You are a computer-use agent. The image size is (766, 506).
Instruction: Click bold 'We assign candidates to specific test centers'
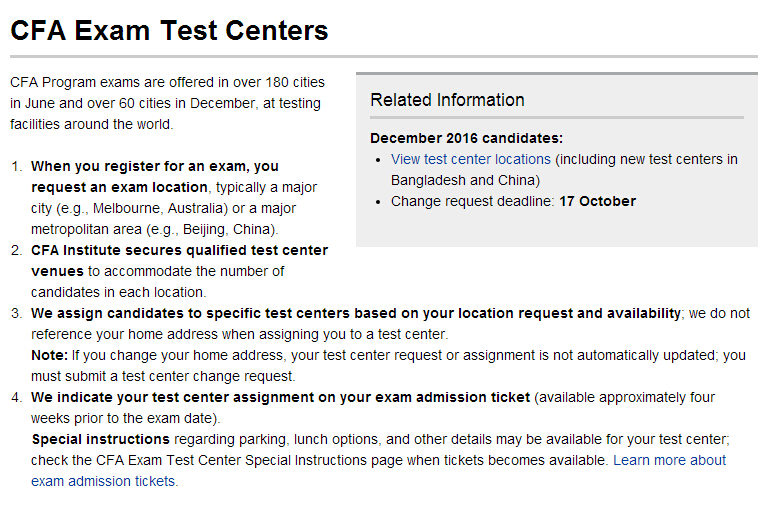[x=355, y=313]
